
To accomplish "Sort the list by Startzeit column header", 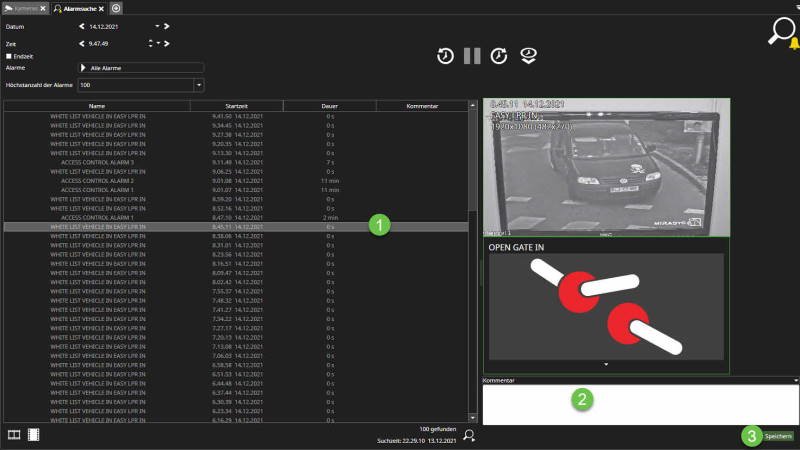I will (236, 105).
